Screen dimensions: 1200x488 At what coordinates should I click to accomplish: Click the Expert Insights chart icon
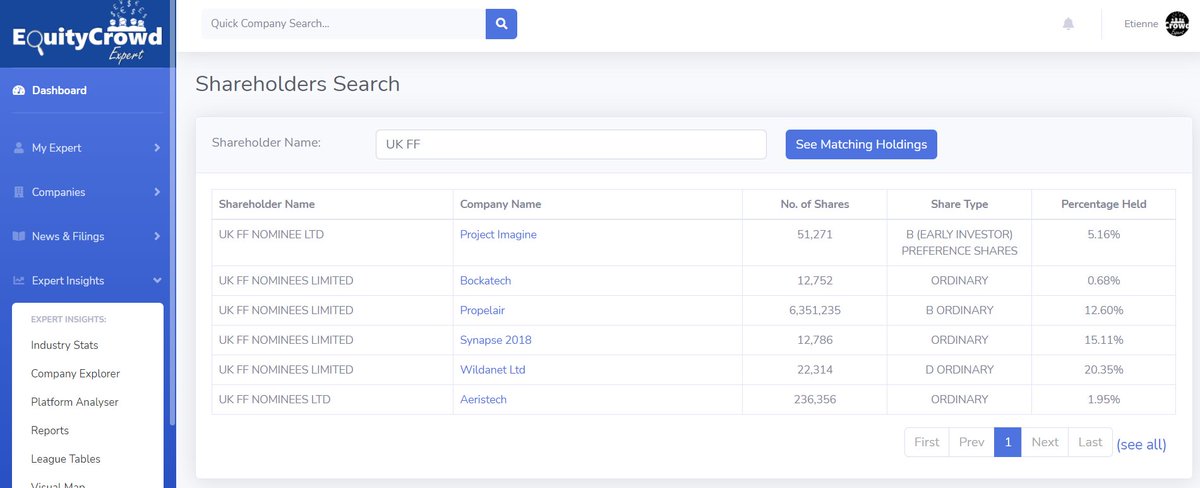coord(18,281)
